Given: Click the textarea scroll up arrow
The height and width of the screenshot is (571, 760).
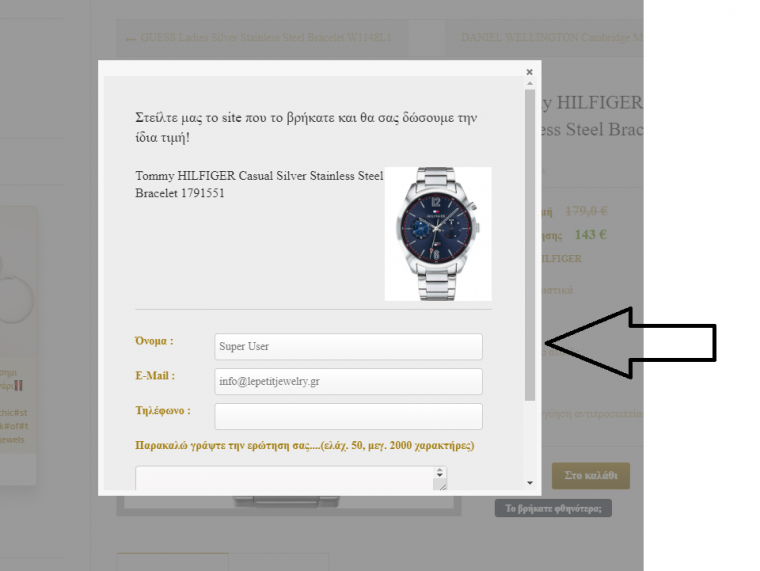Looking at the screenshot, I should coord(440,470).
